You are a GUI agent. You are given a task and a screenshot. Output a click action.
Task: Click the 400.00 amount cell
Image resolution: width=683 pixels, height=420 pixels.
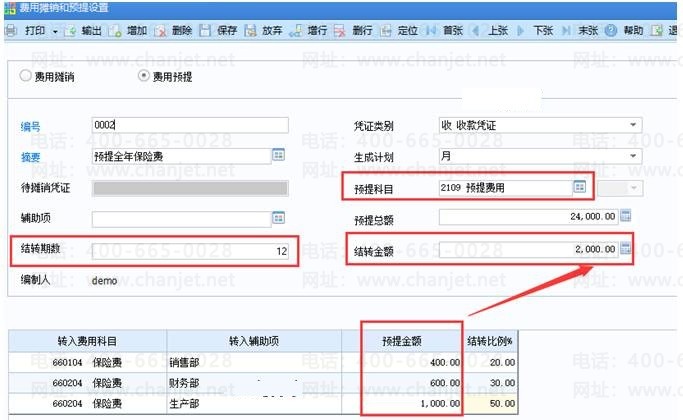pos(402,362)
